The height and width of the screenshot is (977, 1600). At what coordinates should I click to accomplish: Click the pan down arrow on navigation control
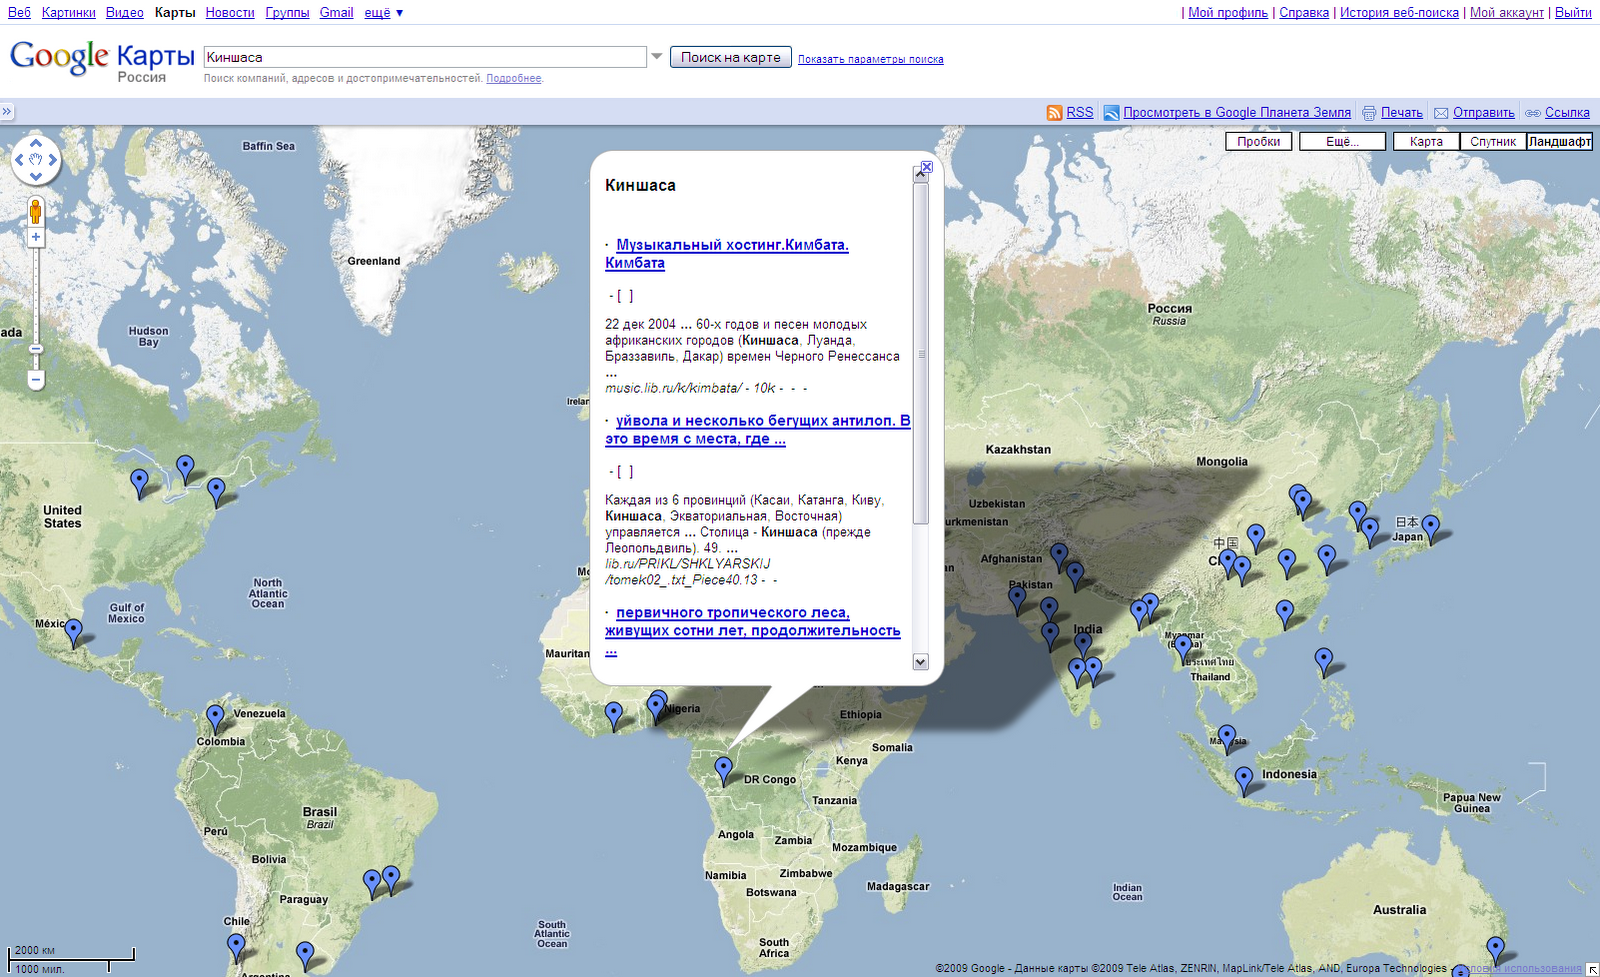click(x=36, y=176)
